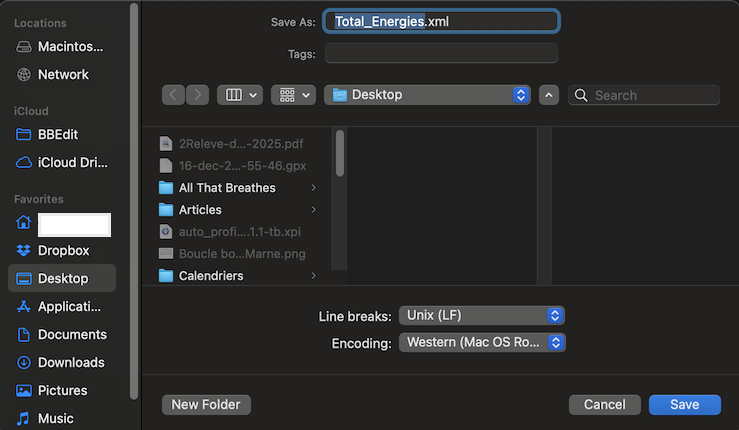Expand the All That Breathes folder

[313, 188]
